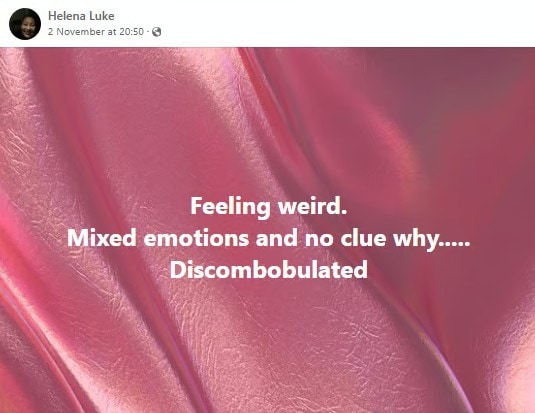Click the word 'Helena' in the author name
535x413 pixels.
click(67, 16)
